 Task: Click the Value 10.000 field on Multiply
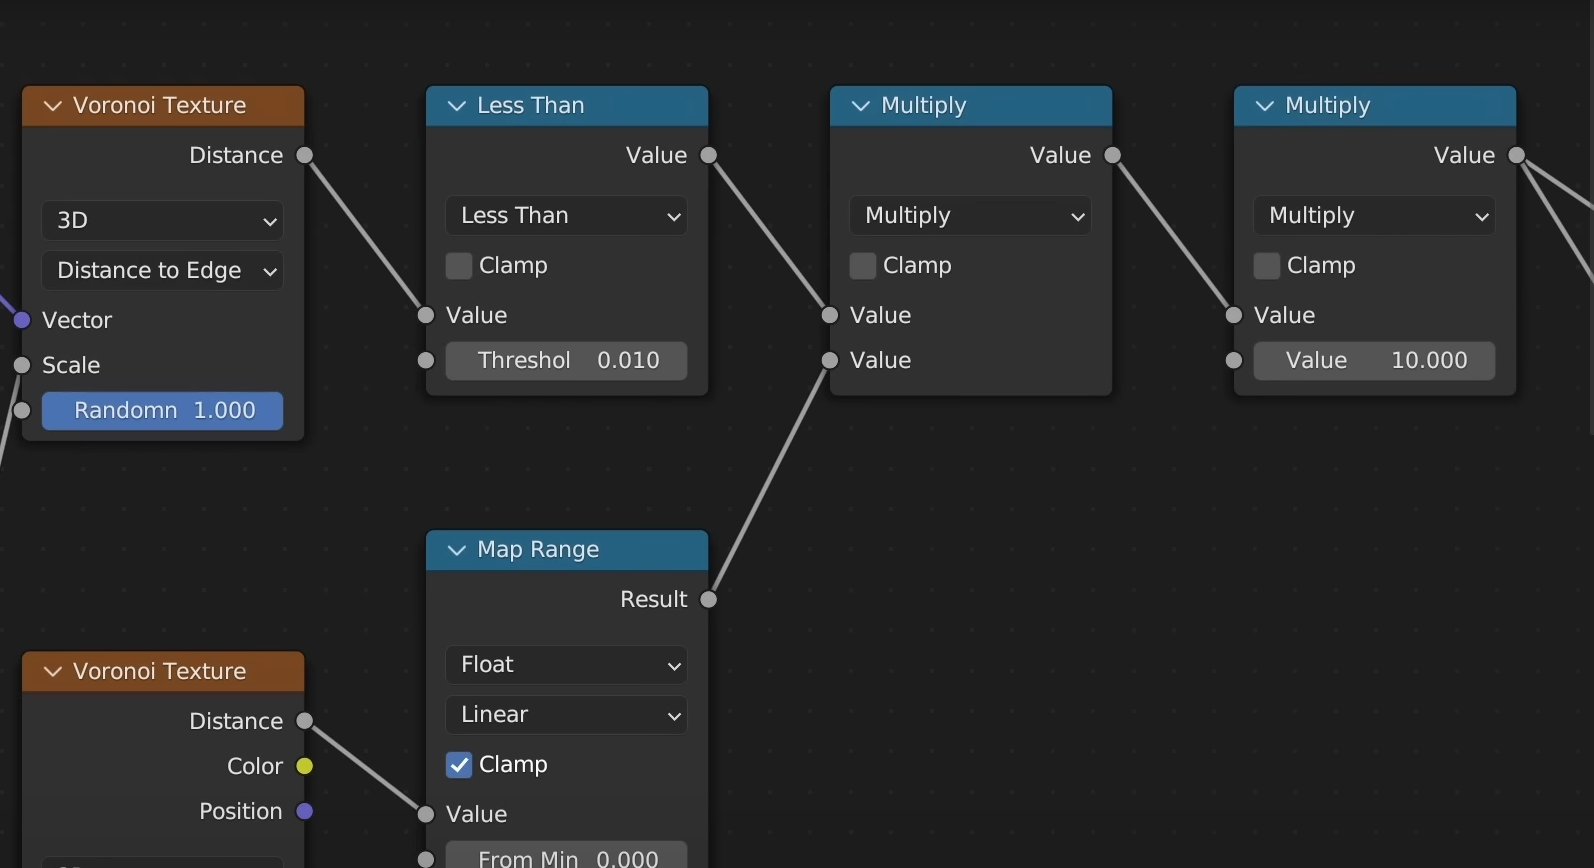[x=1374, y=360]
